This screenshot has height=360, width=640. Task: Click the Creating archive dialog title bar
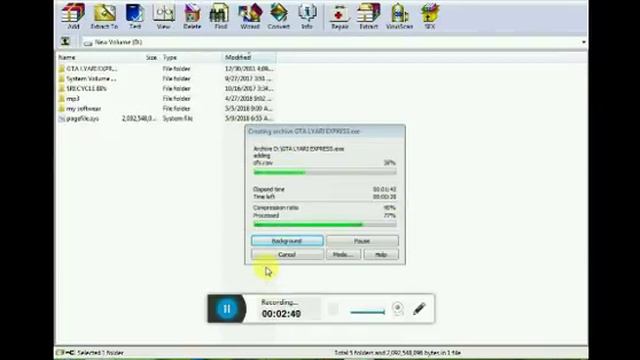coord(325,131)
